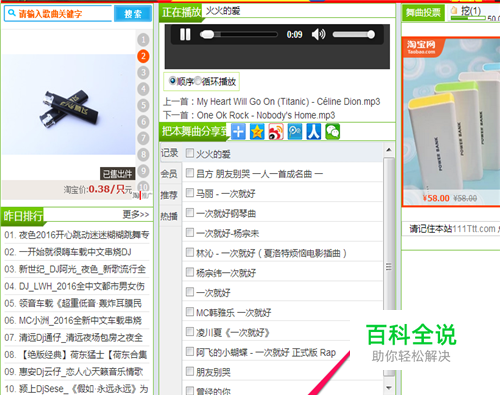Open the 记录 tab

tap(170, 153)
